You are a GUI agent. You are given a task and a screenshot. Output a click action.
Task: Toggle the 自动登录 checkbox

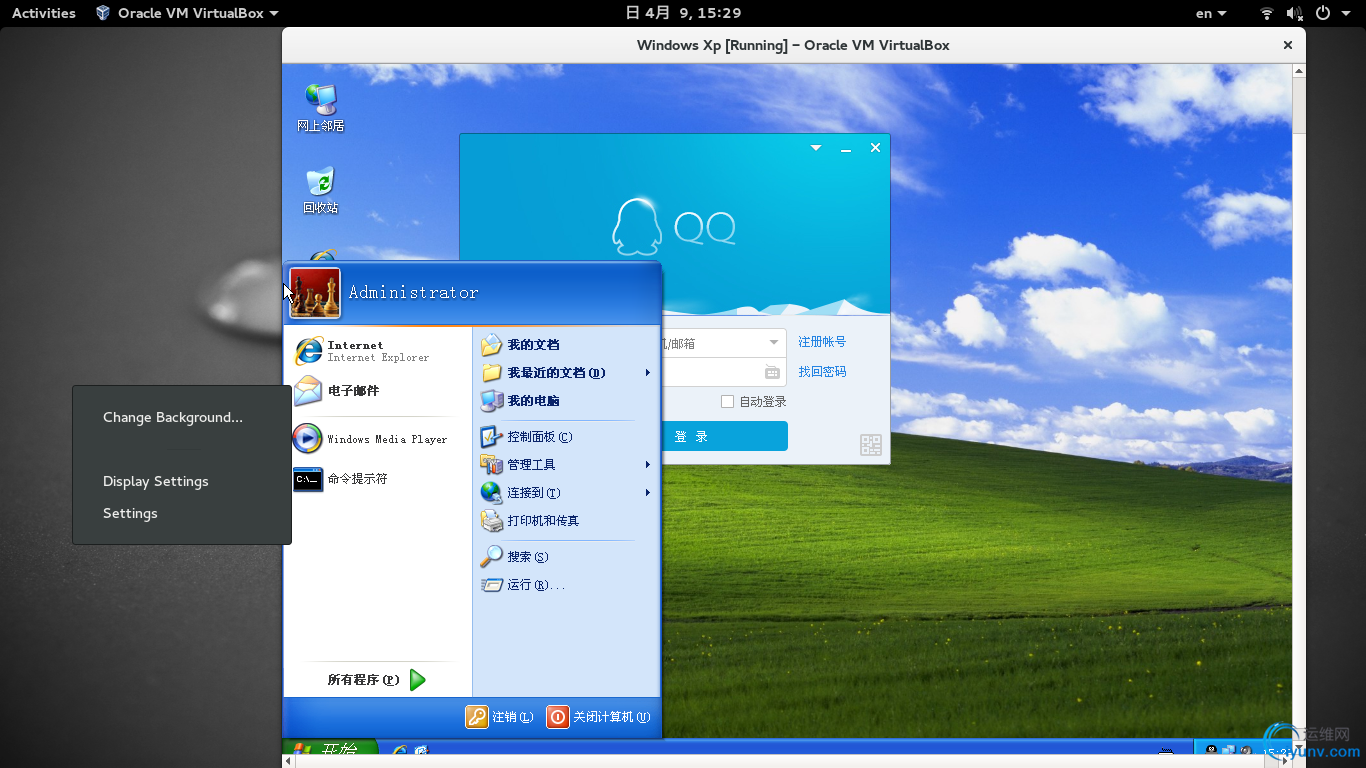click(x=727, y=402)
